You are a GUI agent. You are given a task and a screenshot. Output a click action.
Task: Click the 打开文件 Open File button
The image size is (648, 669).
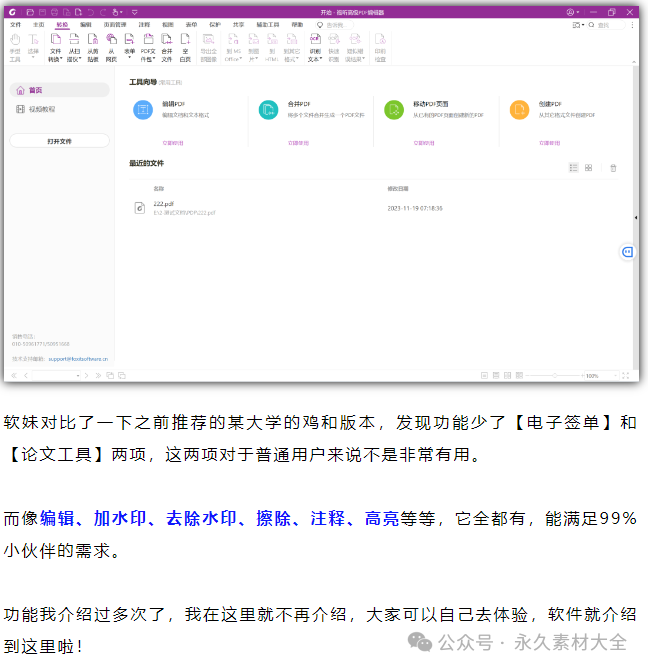point(59,141)
